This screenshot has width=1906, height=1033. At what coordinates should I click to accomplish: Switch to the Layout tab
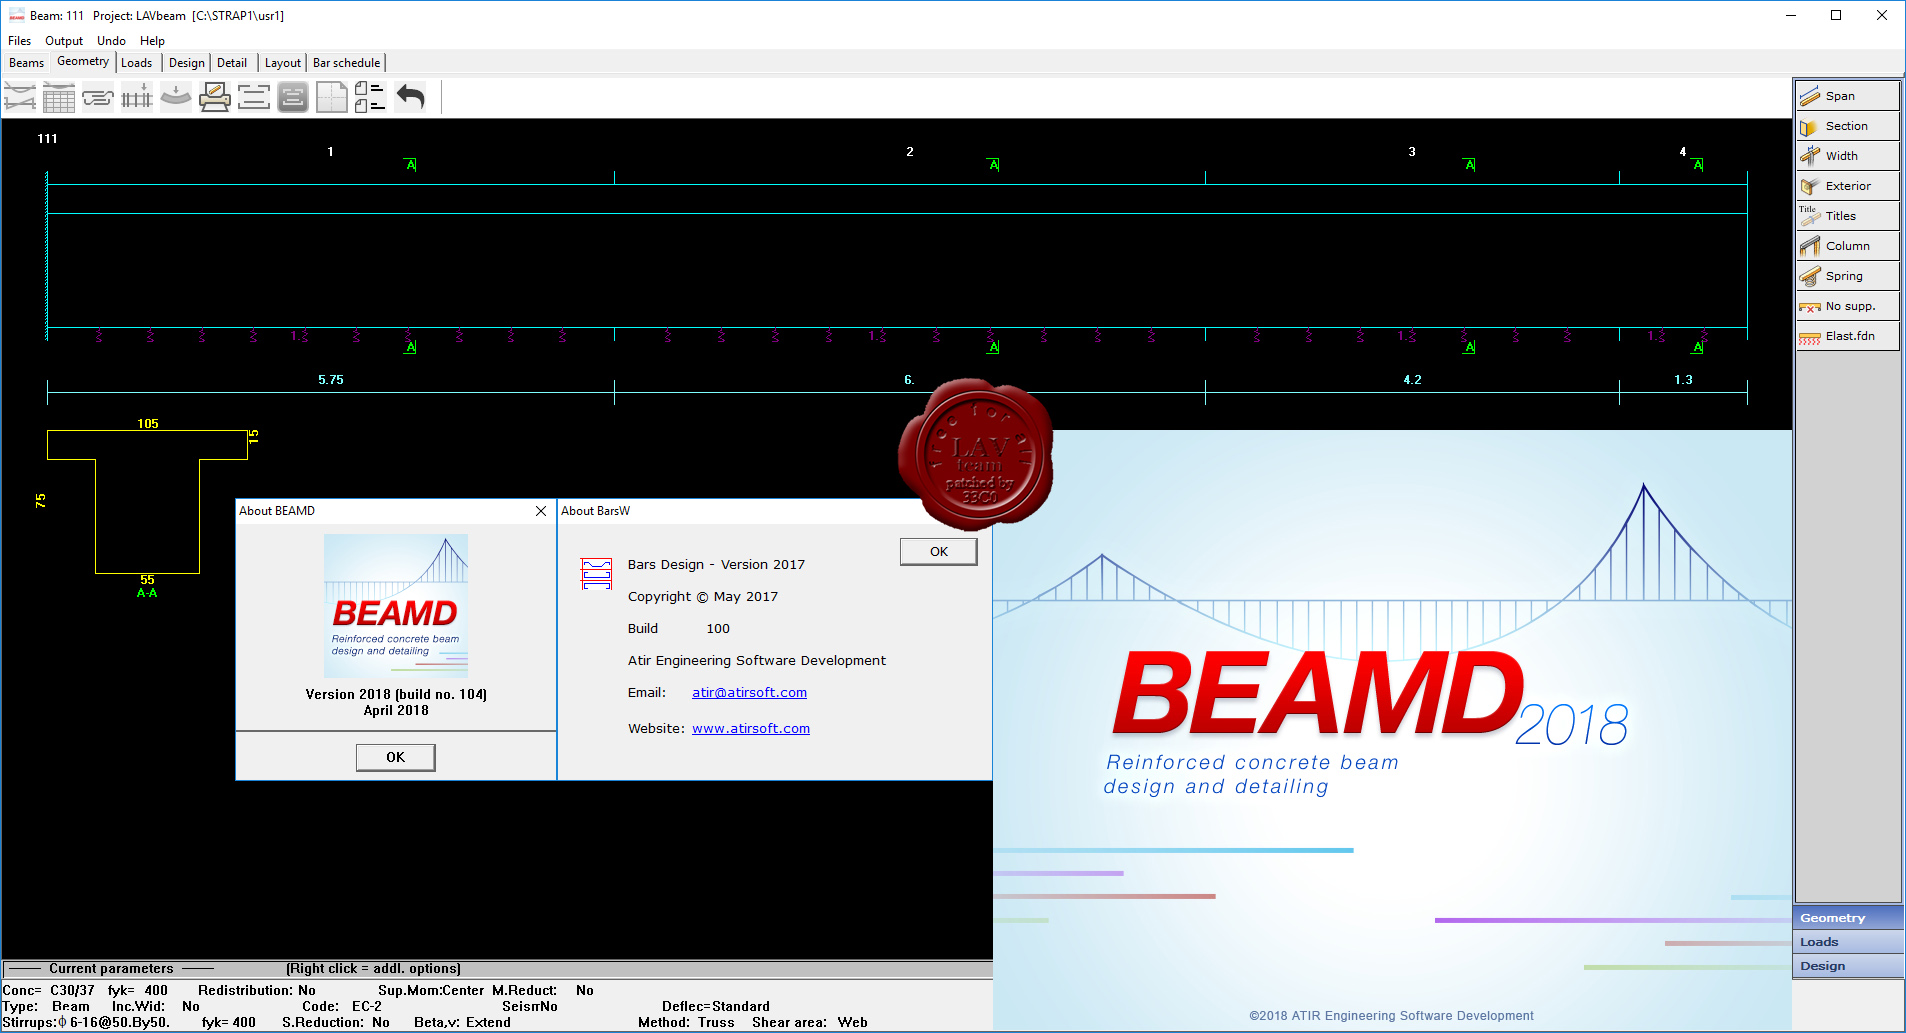click(283, 63)
